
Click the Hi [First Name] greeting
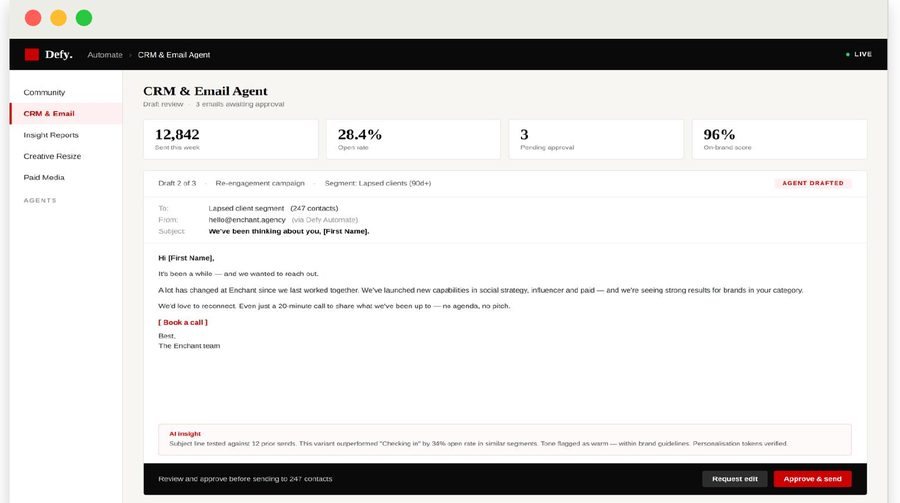pos(186,258)
